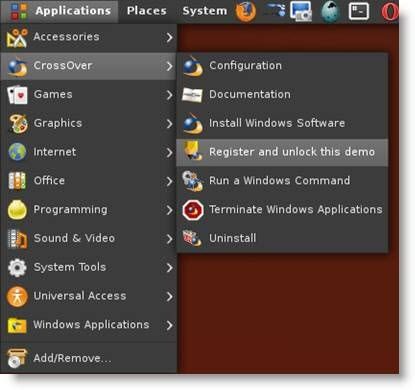Click the Internet globe icon
Image resolution: width=415 pixels, height=390 pixels.
(x=17, y=152)
